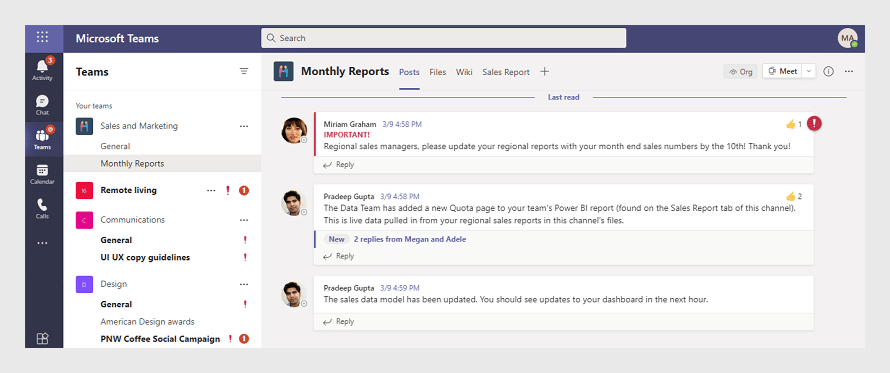Open Pradeep Gupta's avatar on Quota post

coord(294,203)
